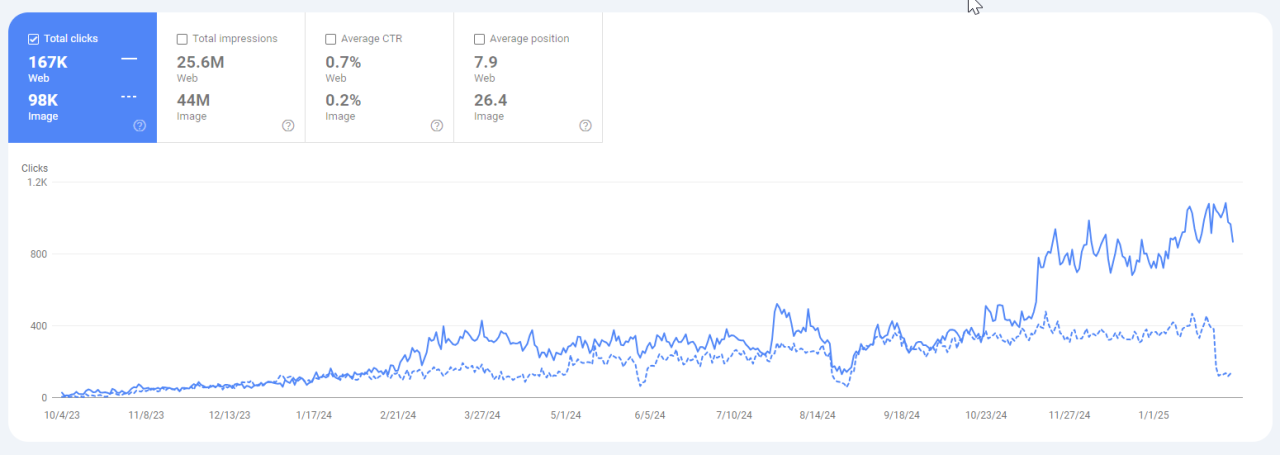This screenshot has width=1280, height=455.
Task: Click the Clicks axis title above chart
Action: pyautogui.click(x=34, y=168)
